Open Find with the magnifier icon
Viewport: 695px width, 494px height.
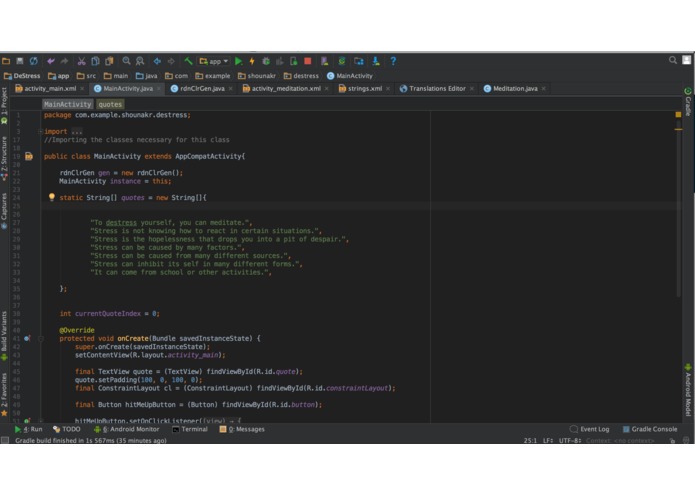tap(126, 61)
